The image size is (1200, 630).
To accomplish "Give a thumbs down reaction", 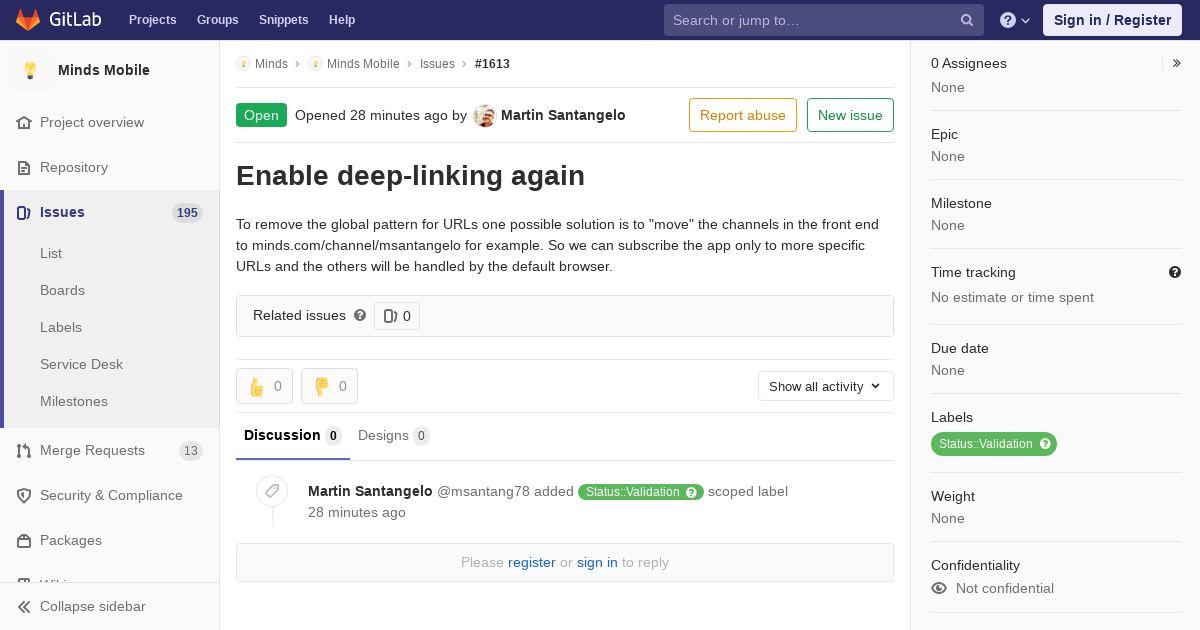I will tap(329, 386).
